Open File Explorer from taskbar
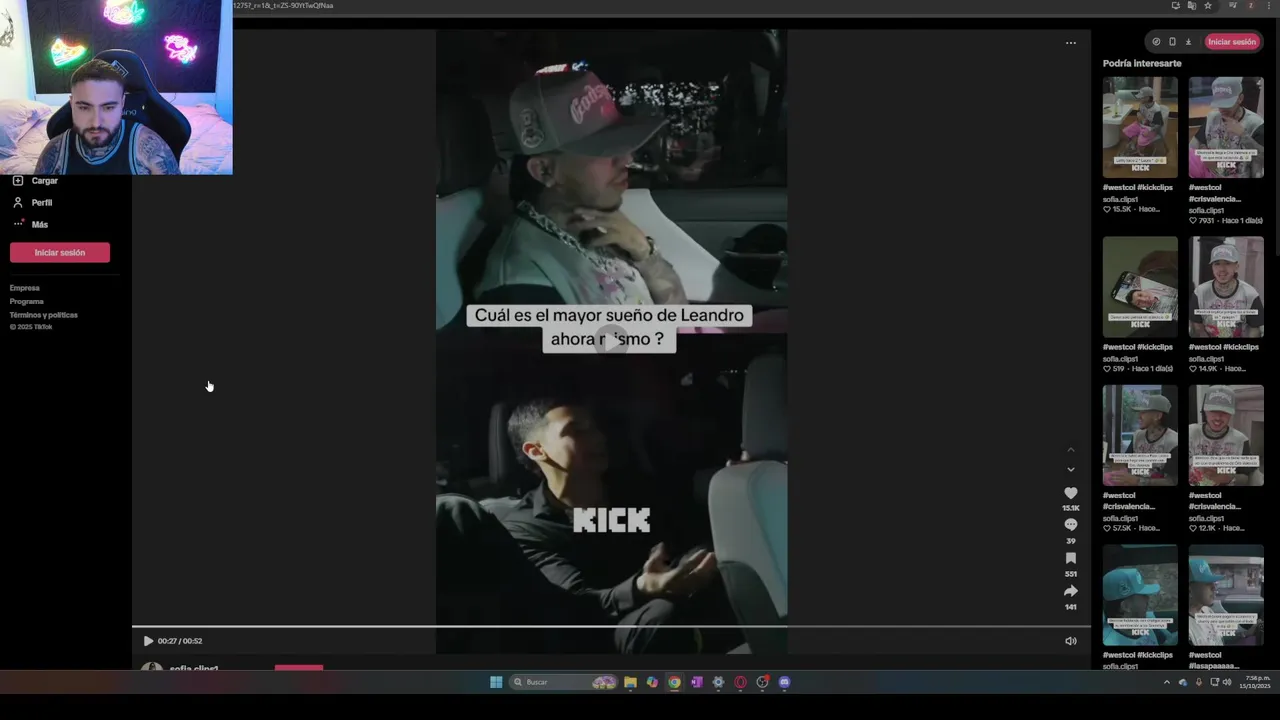 [x=630, y=682]
